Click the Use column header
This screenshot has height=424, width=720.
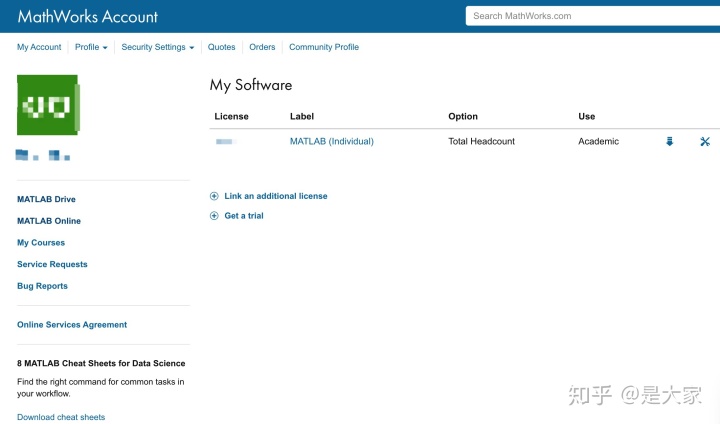point(586,117)
